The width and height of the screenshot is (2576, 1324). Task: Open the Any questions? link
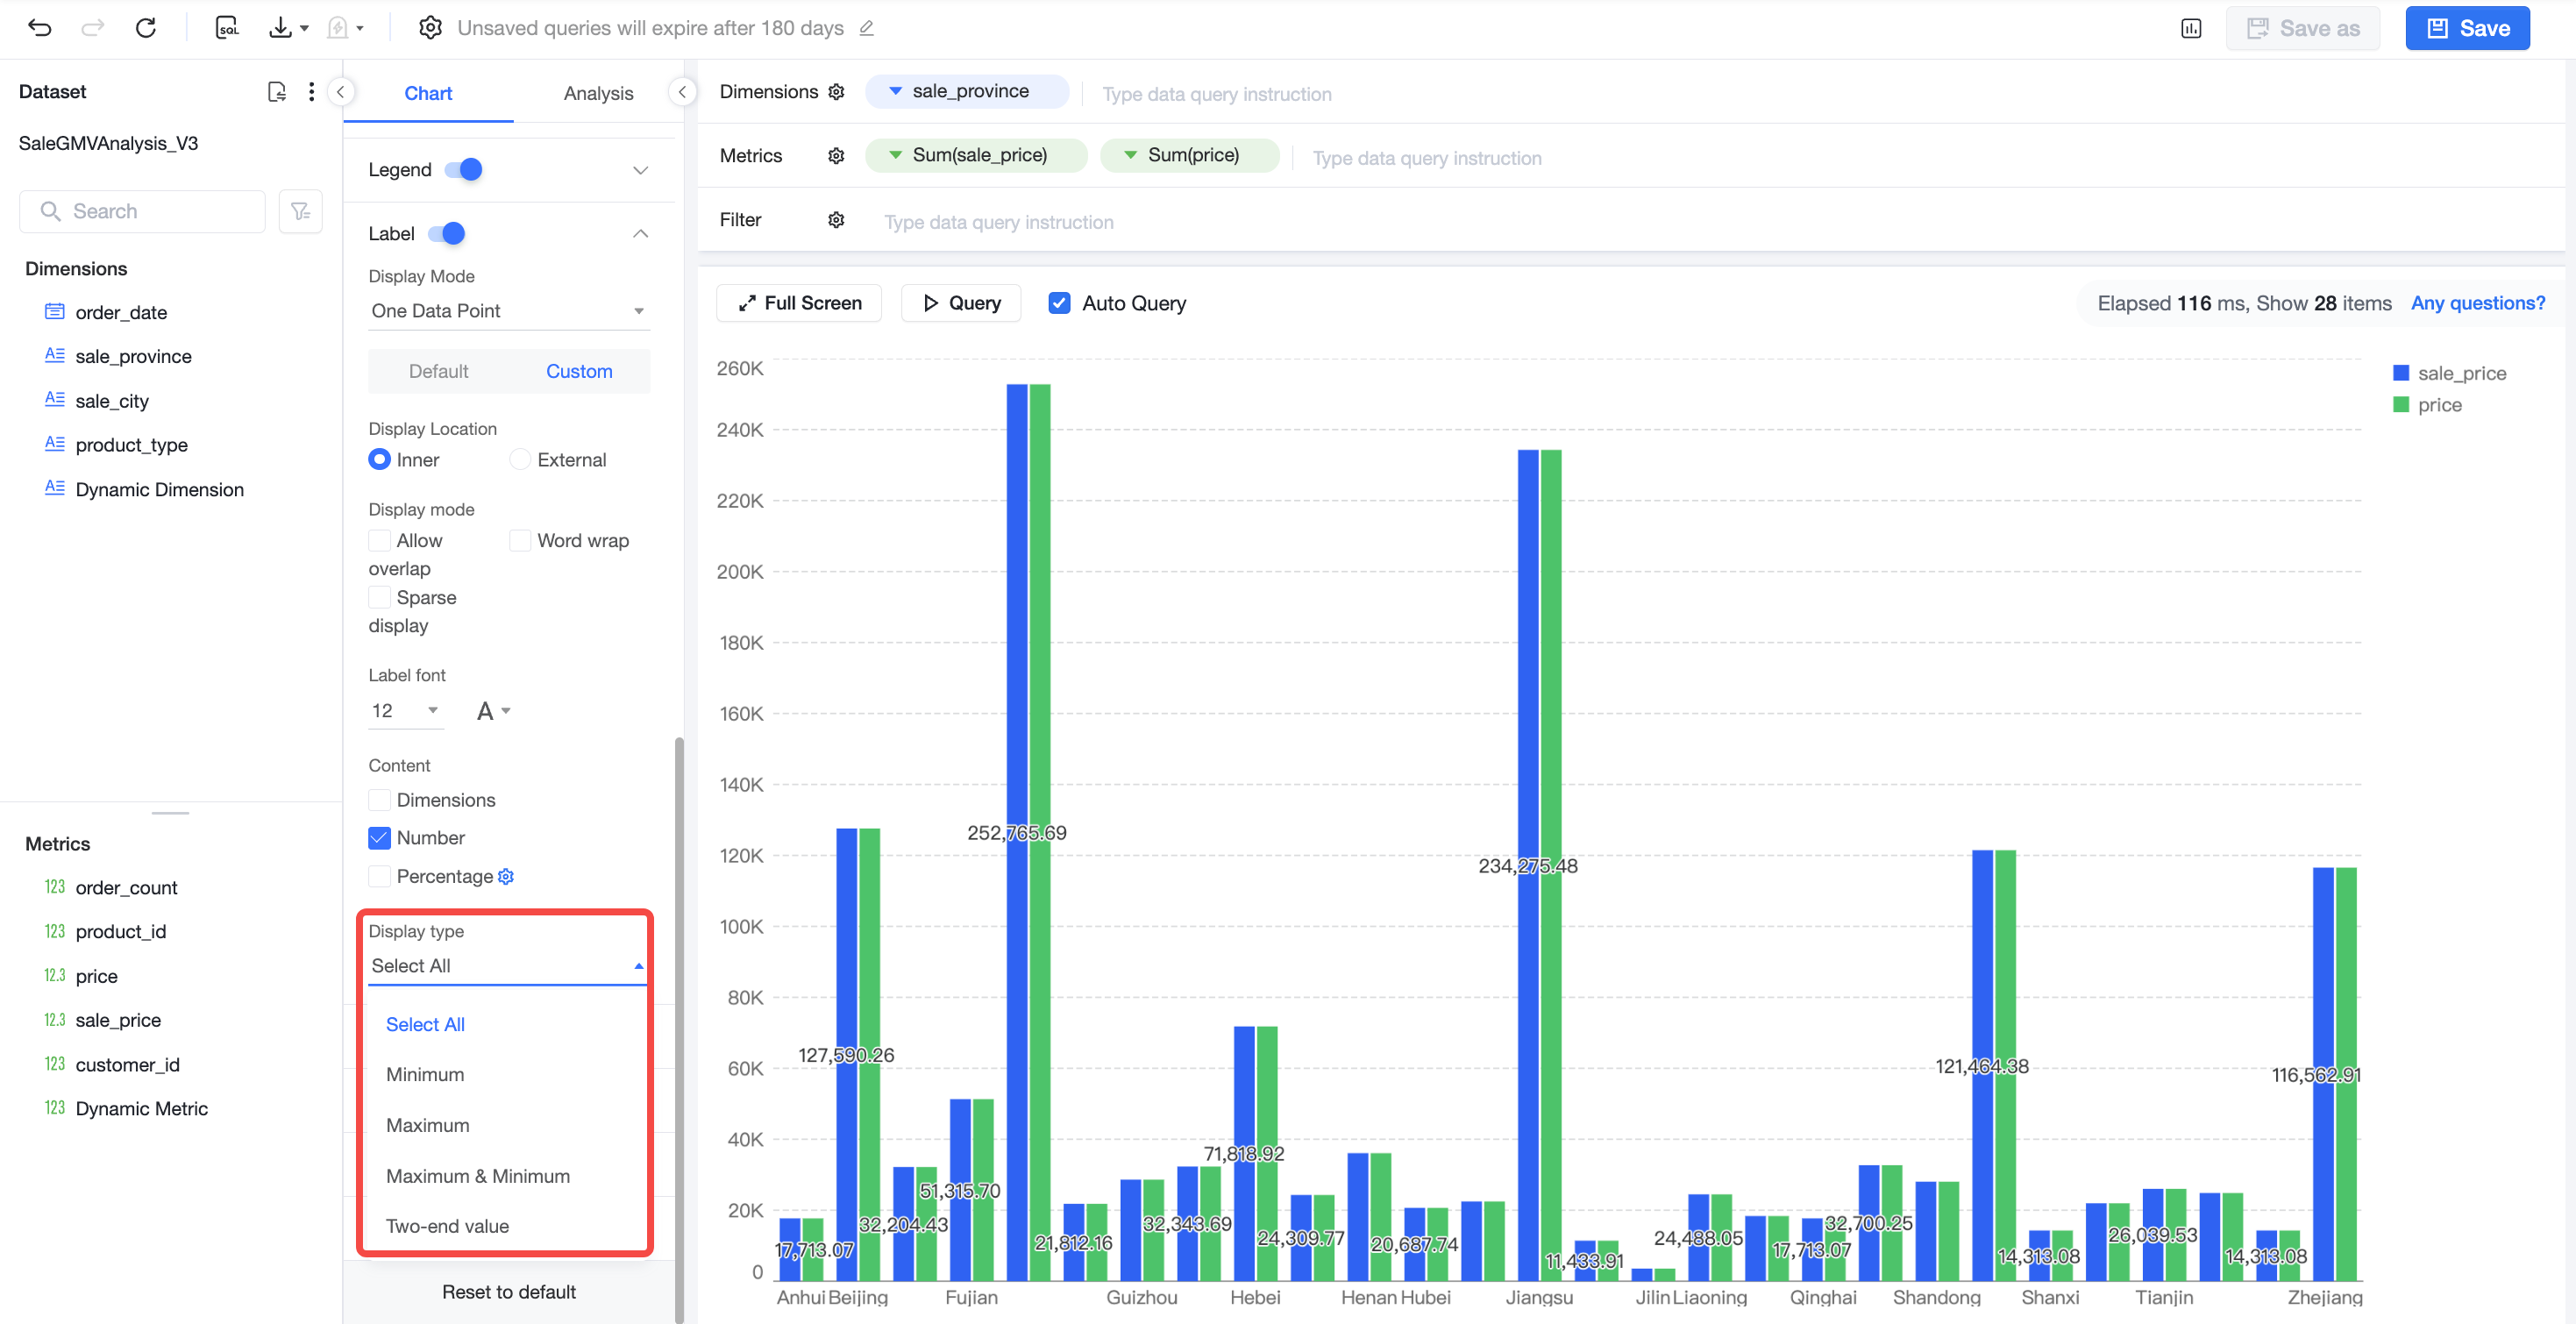coord(2477,303)
